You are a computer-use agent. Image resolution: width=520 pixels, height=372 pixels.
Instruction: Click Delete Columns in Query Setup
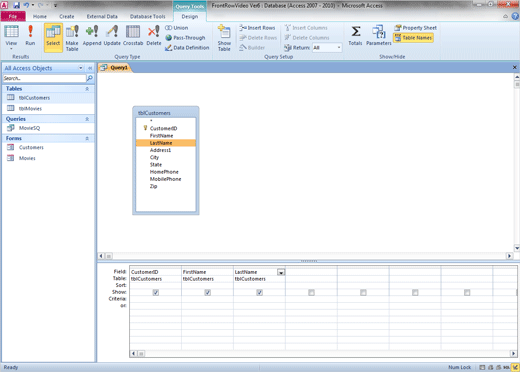(x=307, y=38)
